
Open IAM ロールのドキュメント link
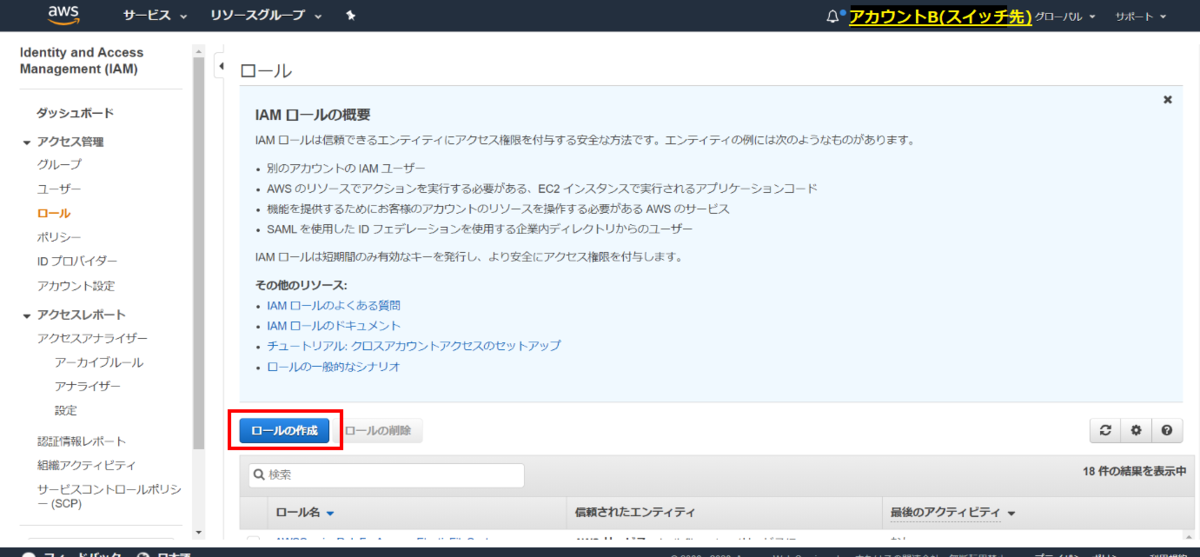[x=333, y=326]
